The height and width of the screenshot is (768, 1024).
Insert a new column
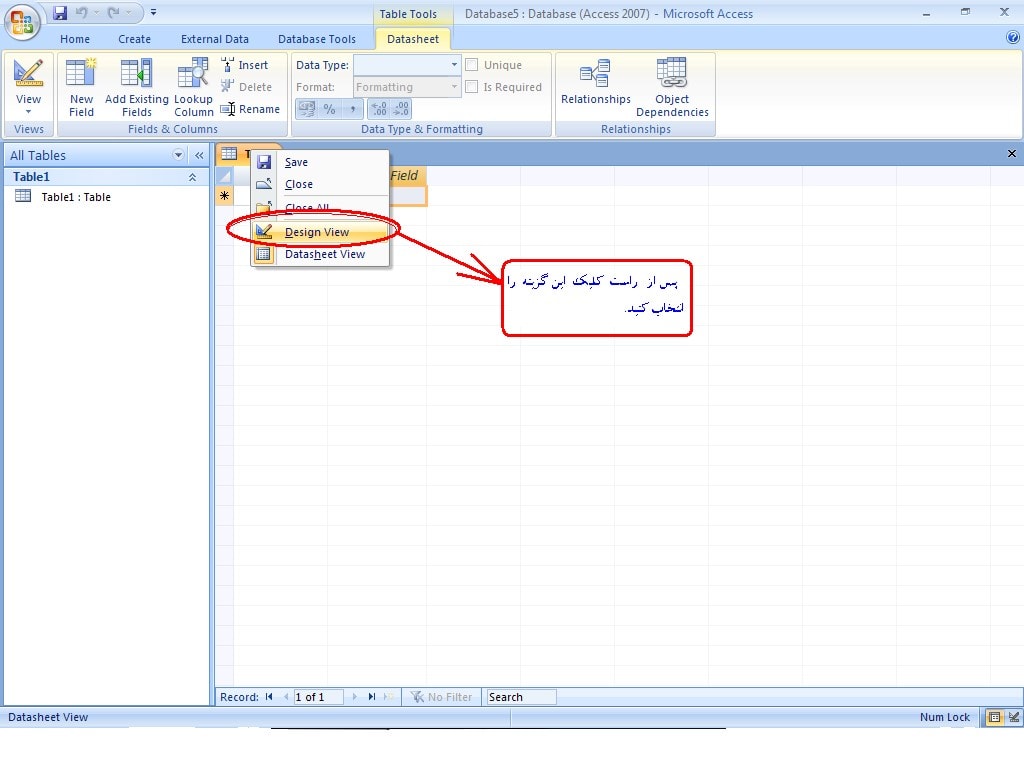245,65
